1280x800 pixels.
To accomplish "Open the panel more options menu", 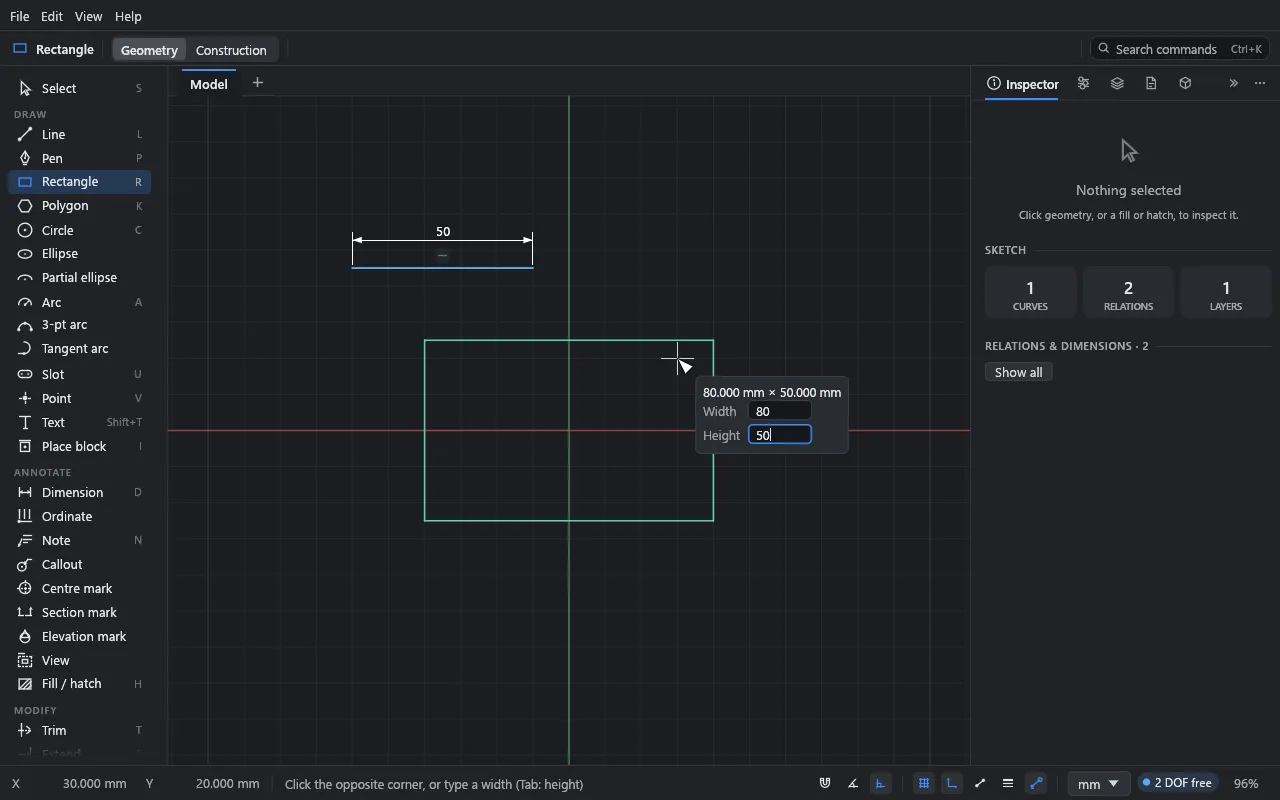I will tap(1260, 84).
